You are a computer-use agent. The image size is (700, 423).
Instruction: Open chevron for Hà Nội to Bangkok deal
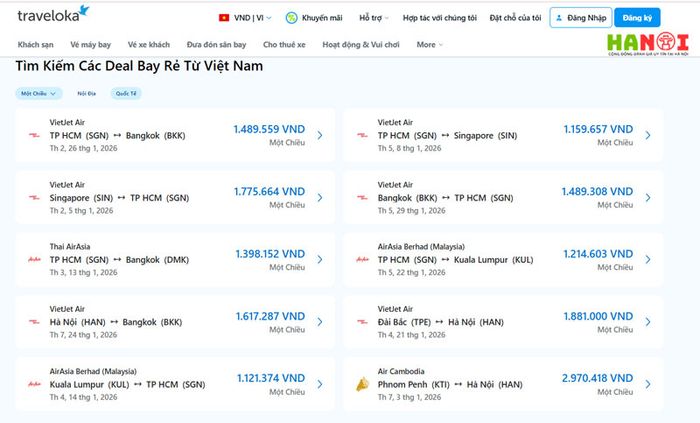point(320,322)
